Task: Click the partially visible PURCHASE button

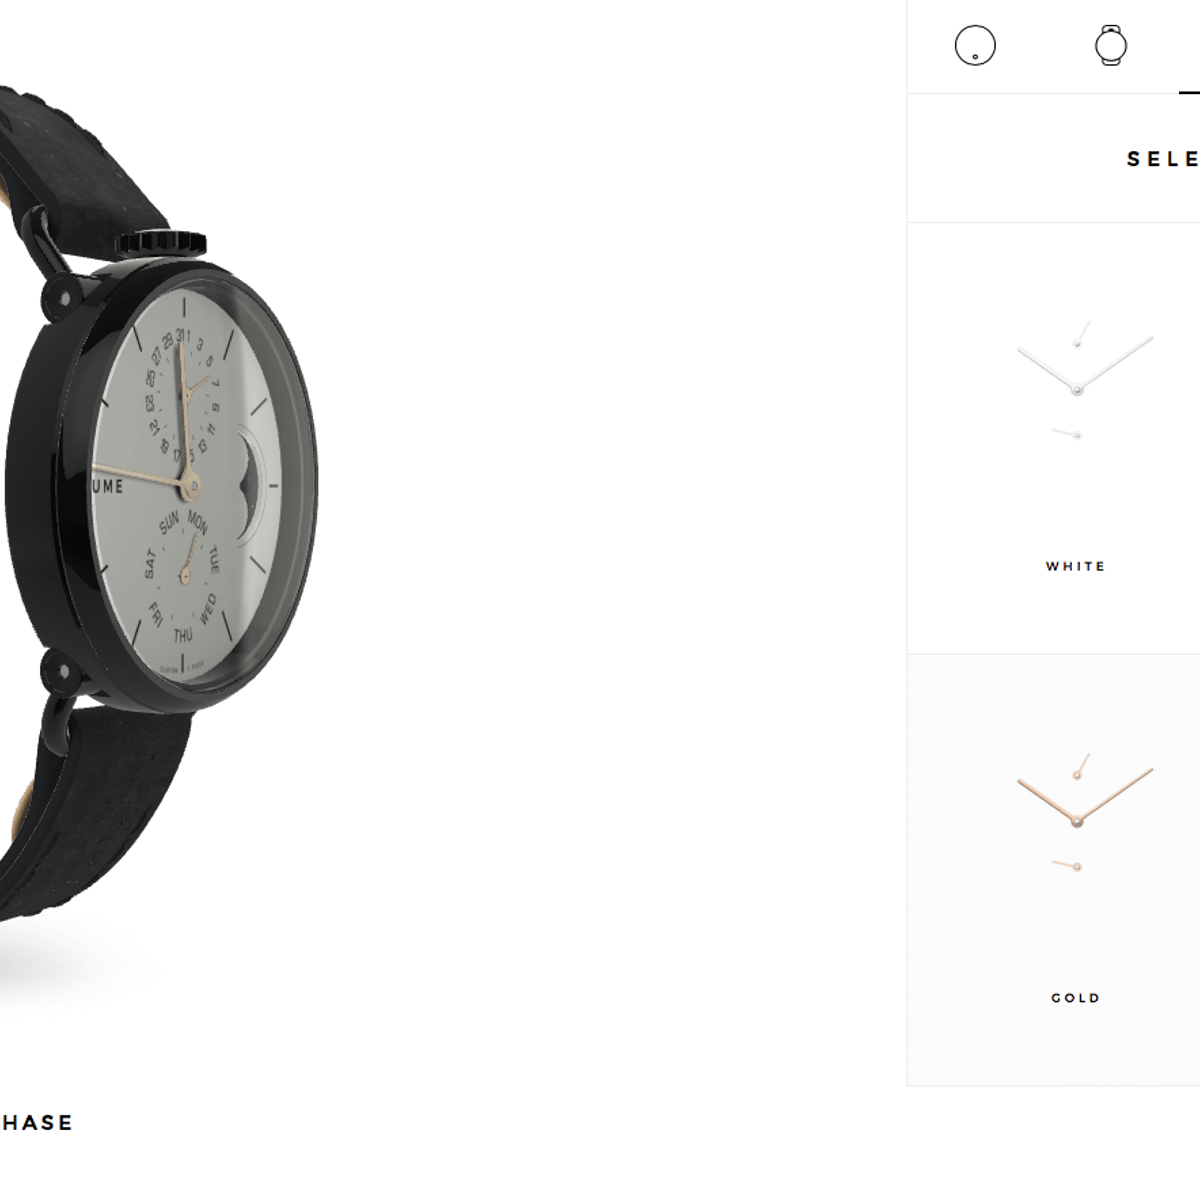Action: [37, 1123]
